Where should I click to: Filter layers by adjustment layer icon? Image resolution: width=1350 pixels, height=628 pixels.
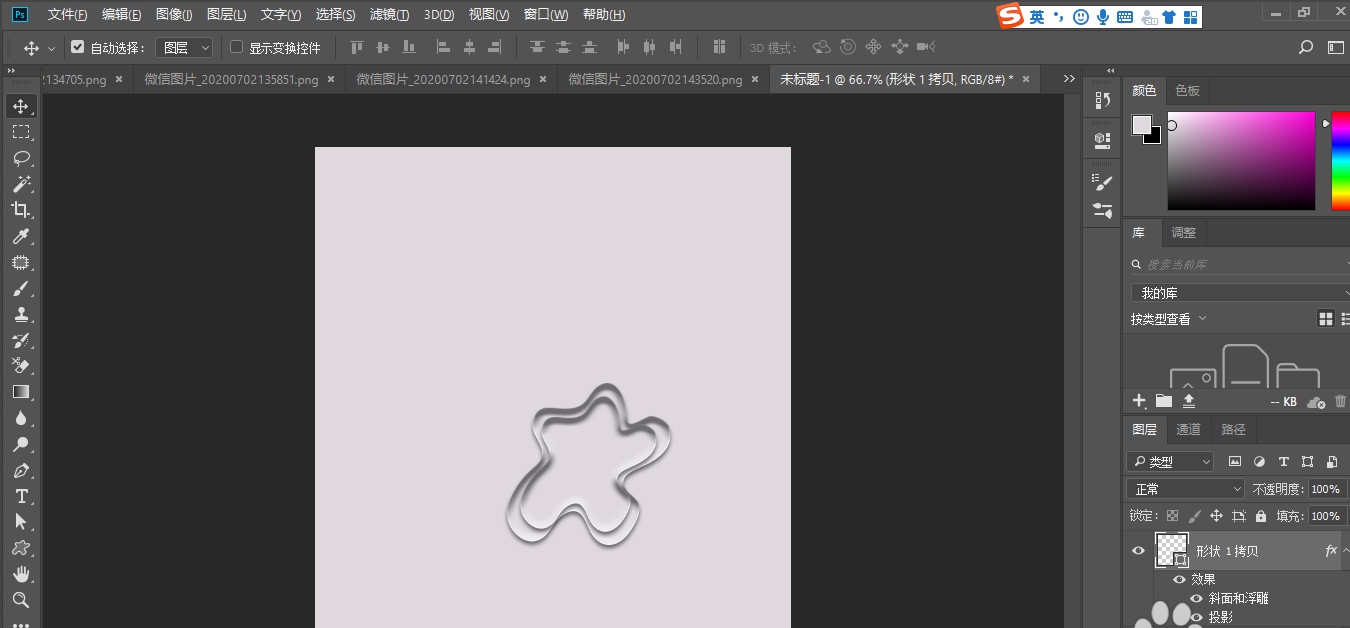tap(1259, 462)
